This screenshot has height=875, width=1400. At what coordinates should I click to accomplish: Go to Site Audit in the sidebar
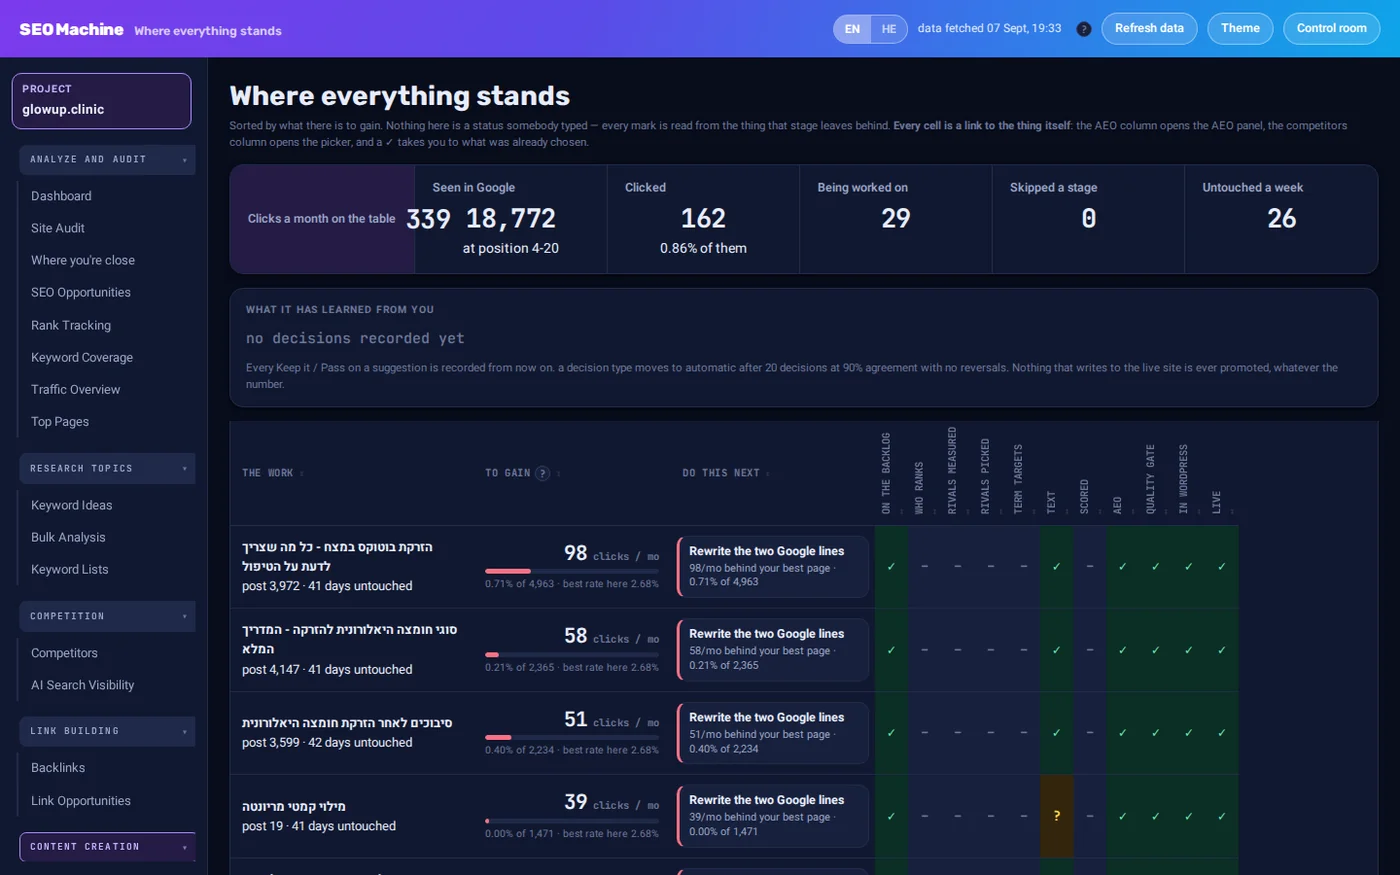[x=58, y=228]
